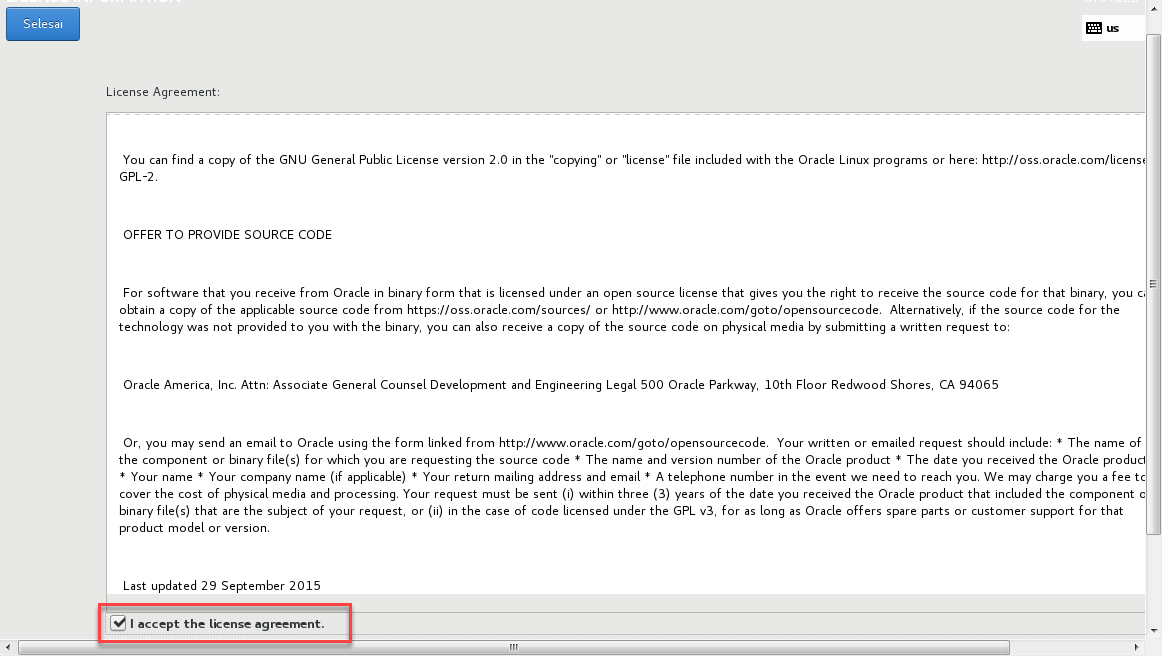
Task: Click the horizontal scrollbar left arrow
Action: pyautogui.click(x=7, y=647)
